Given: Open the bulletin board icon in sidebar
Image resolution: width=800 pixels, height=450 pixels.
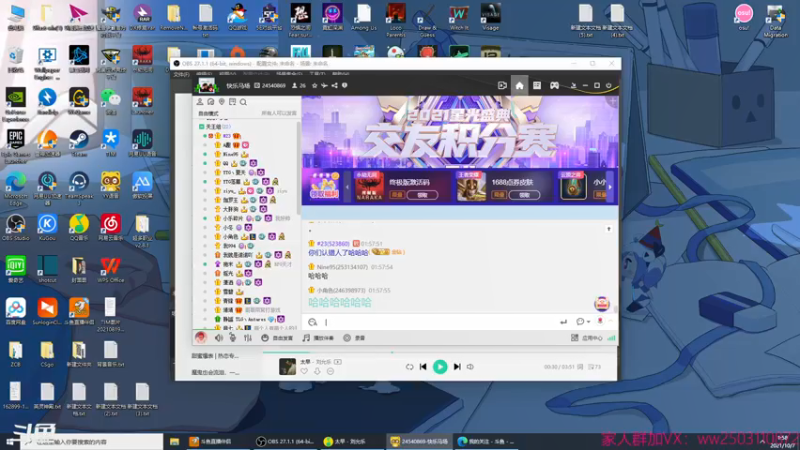Looking at the screenshot, I should tap(232, 102).
